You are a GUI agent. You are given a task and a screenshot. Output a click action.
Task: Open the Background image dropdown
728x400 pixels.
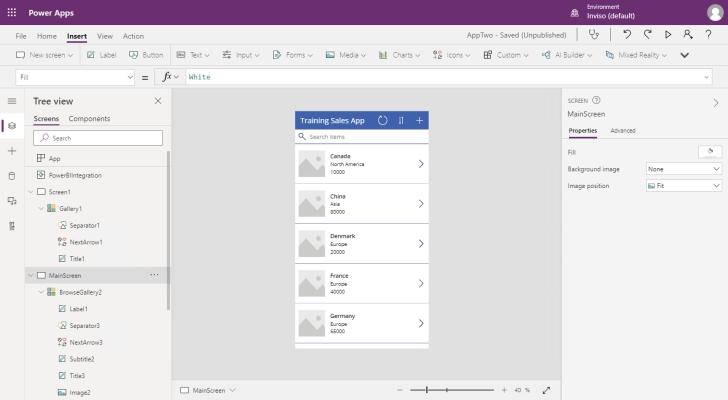(x=683, y=169)
